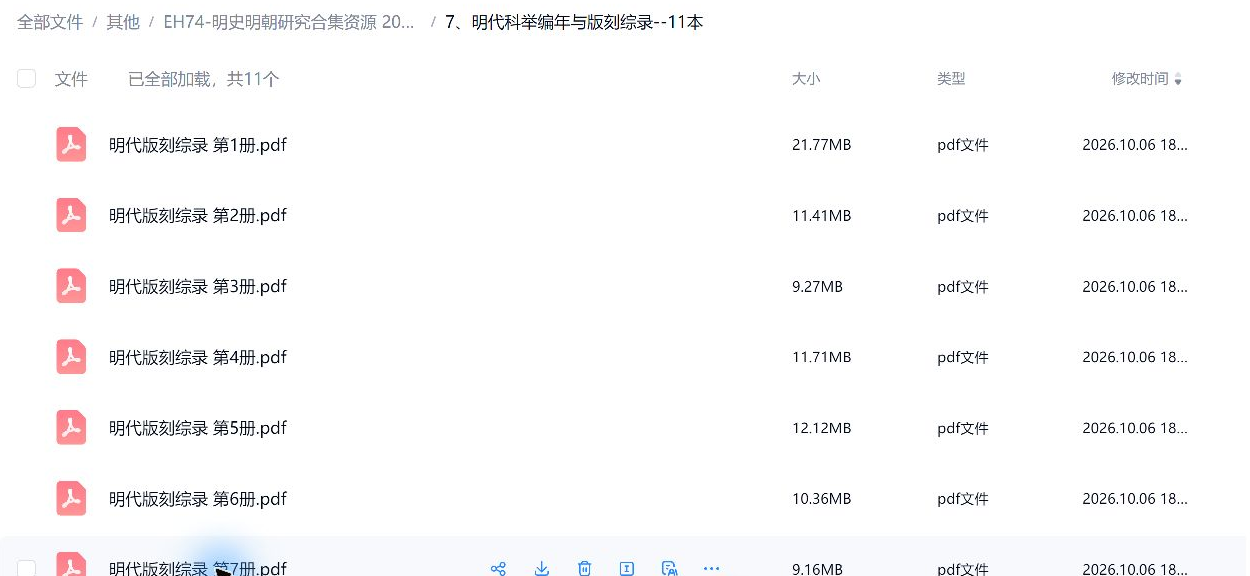Click PDF icon of 明代版刻综录 第7册.pdf

point(71,564)
